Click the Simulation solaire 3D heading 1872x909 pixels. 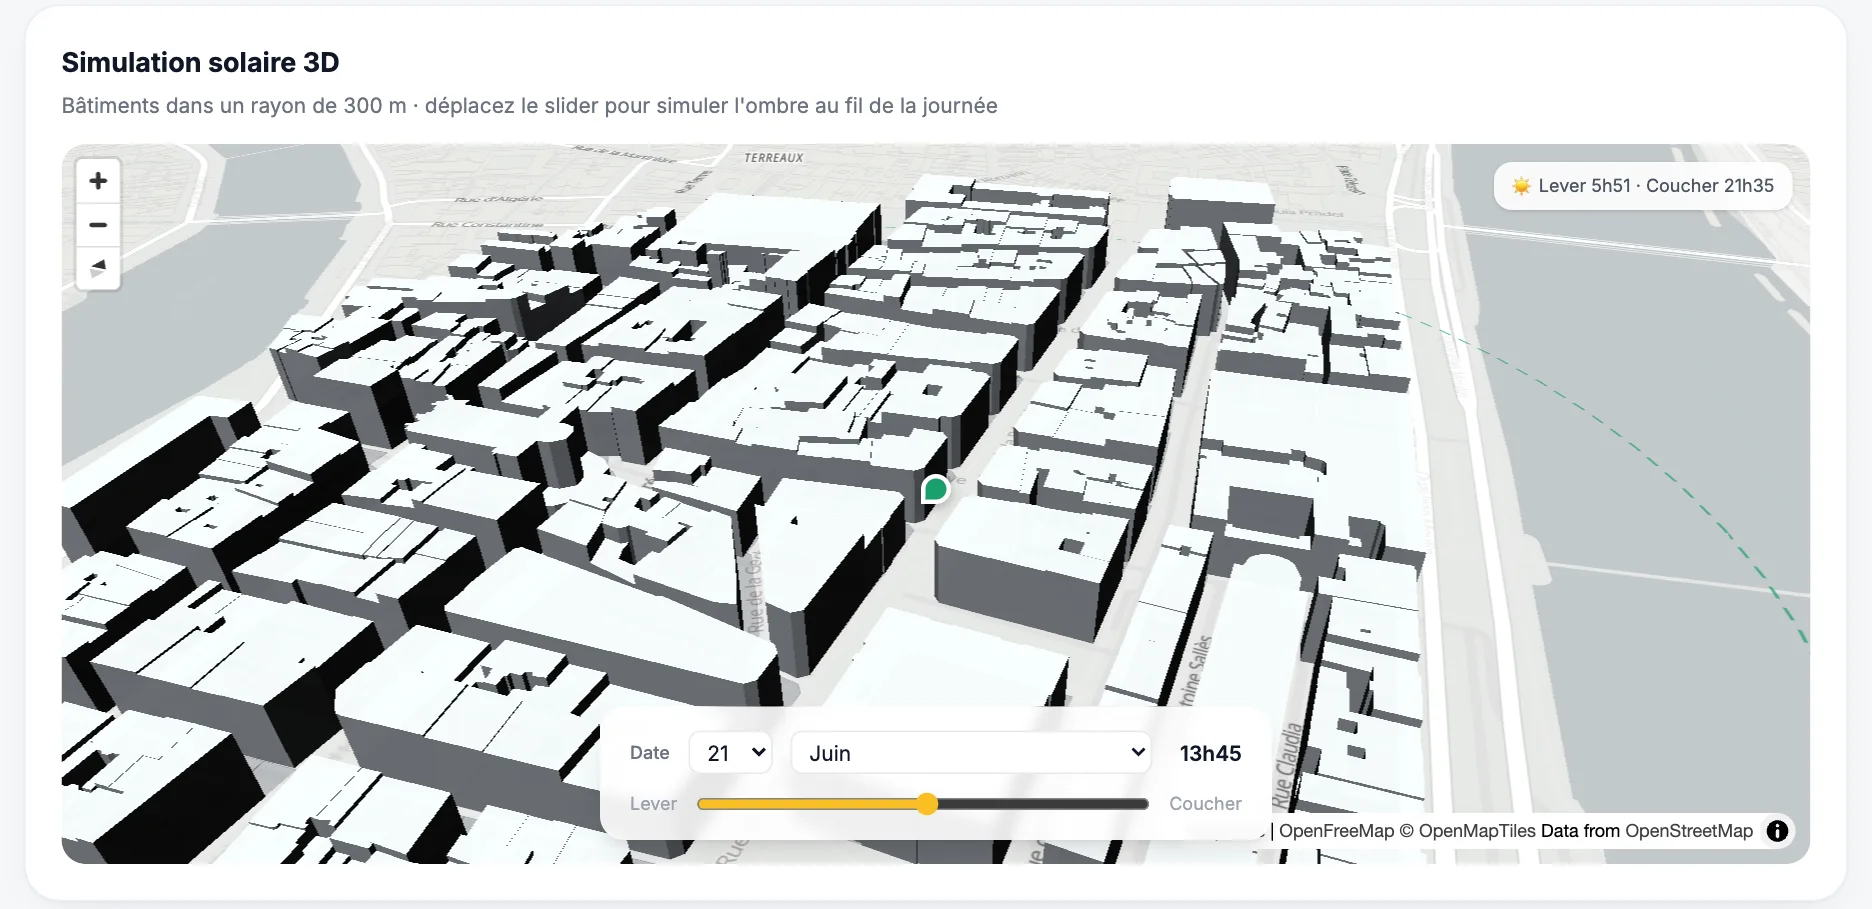tap(200, 62)
